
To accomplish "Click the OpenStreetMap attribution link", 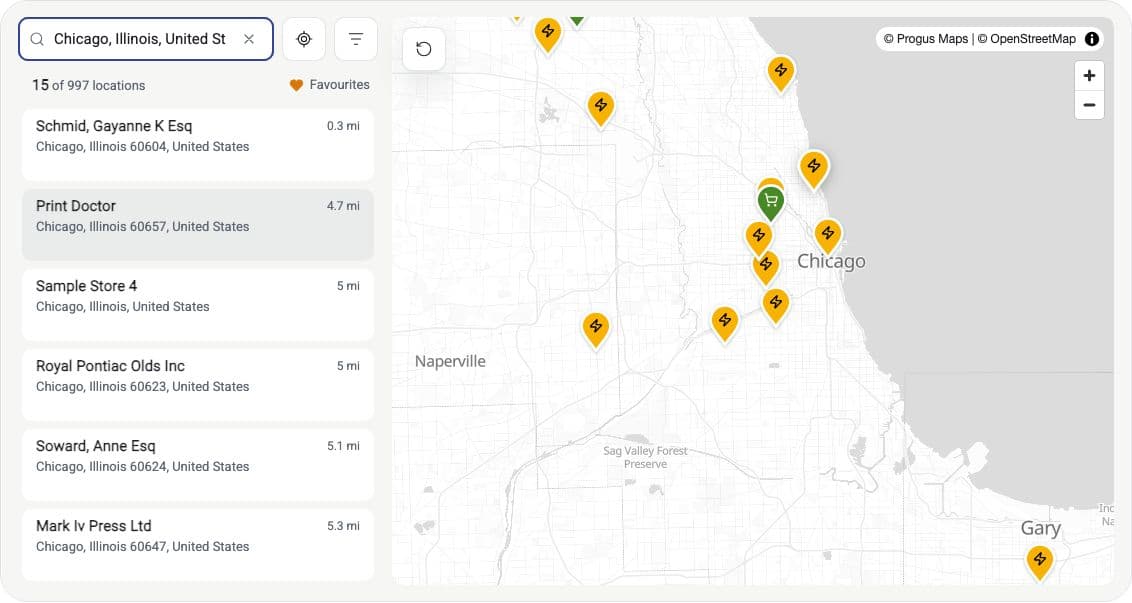I will coord(1027,39).
